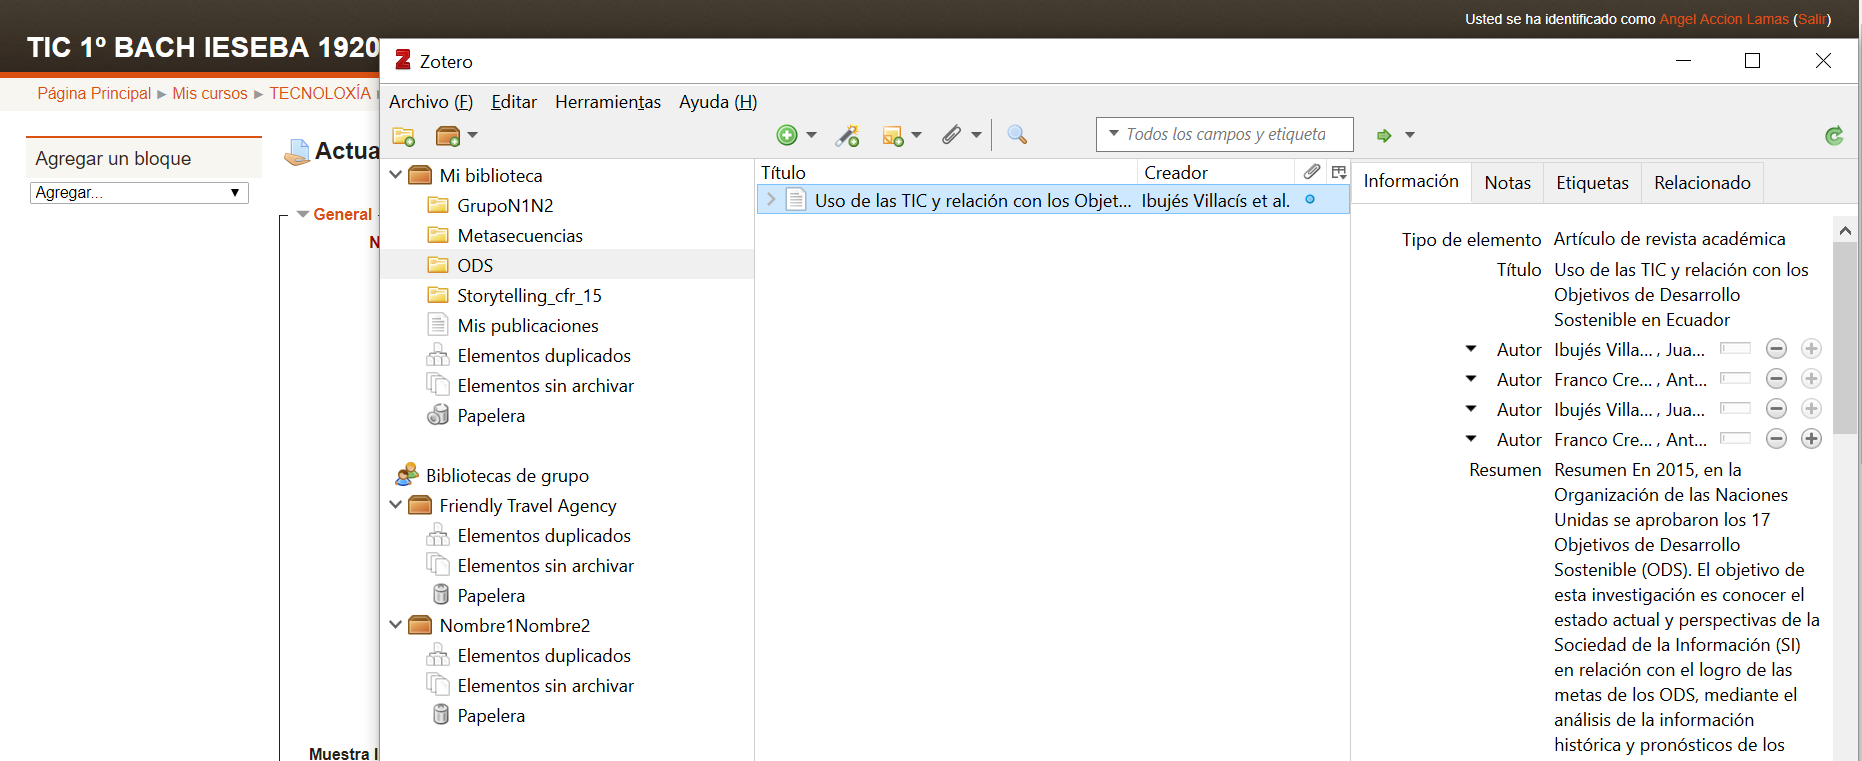Collapse the Mi biblioteca tree
1862x761 pixels.
point(396,175)
